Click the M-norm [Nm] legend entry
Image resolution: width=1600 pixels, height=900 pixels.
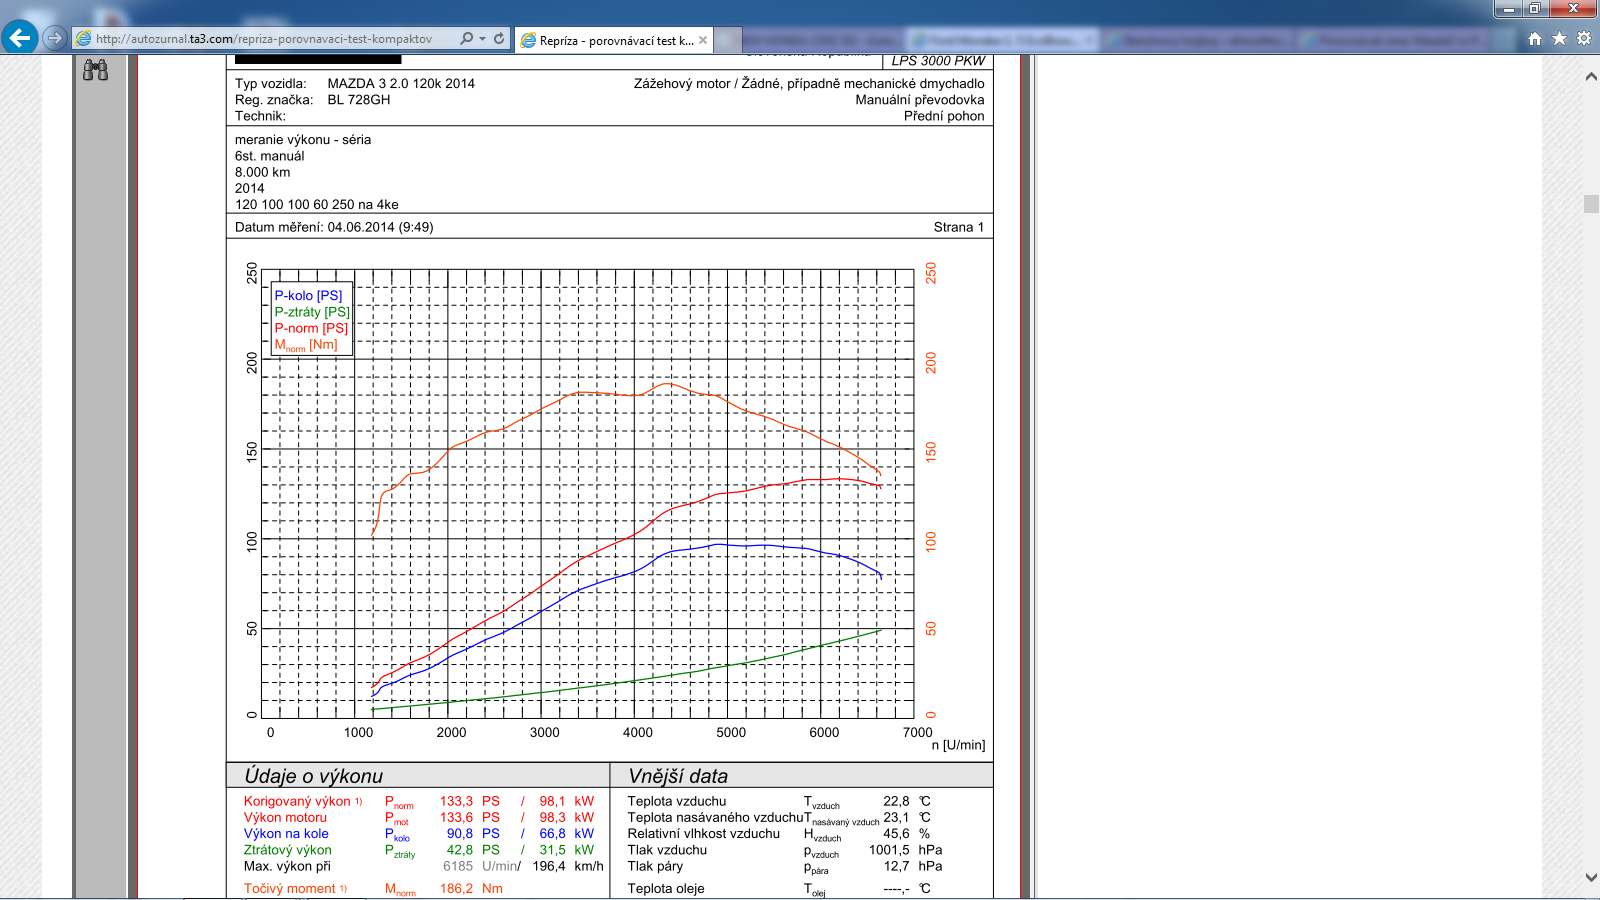click(306, 345)
